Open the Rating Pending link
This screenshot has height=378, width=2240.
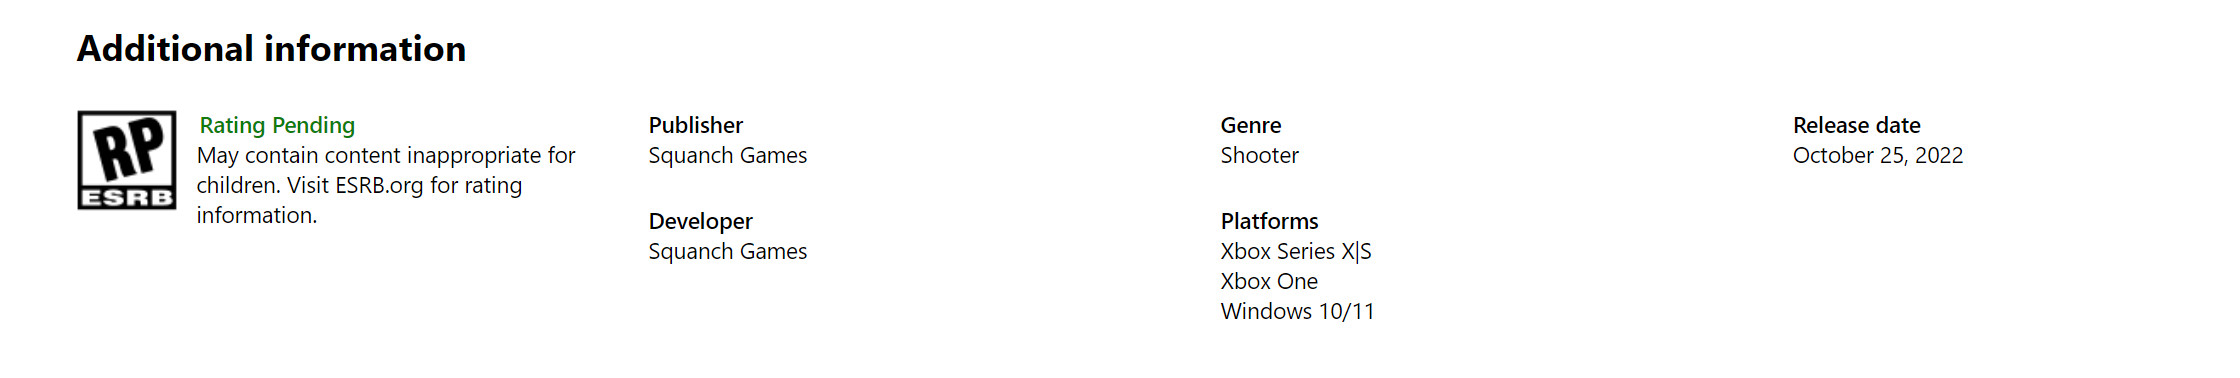coord(277,125)
